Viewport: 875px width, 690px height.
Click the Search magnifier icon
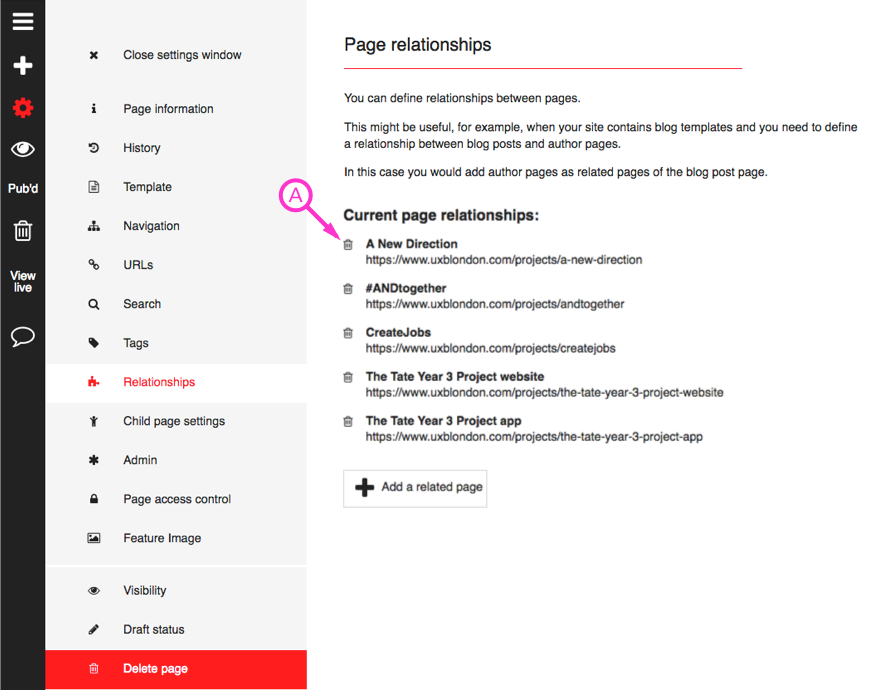pyautogui.click(x=94, y=304)
